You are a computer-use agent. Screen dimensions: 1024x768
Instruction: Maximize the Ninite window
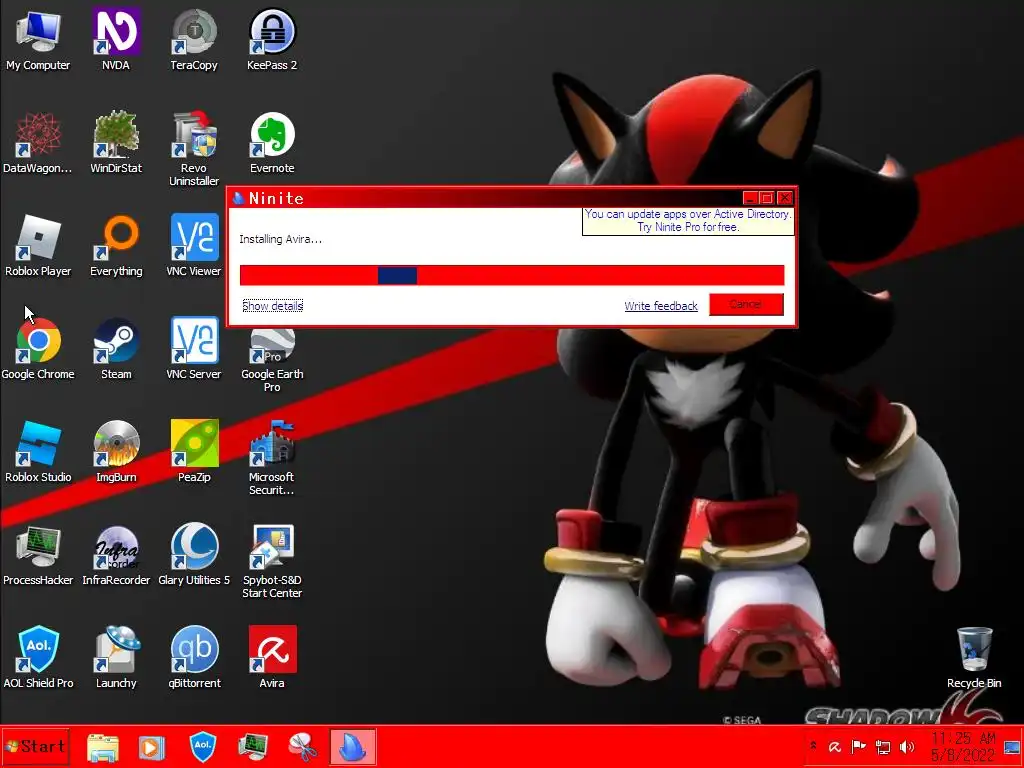point(767,198)
